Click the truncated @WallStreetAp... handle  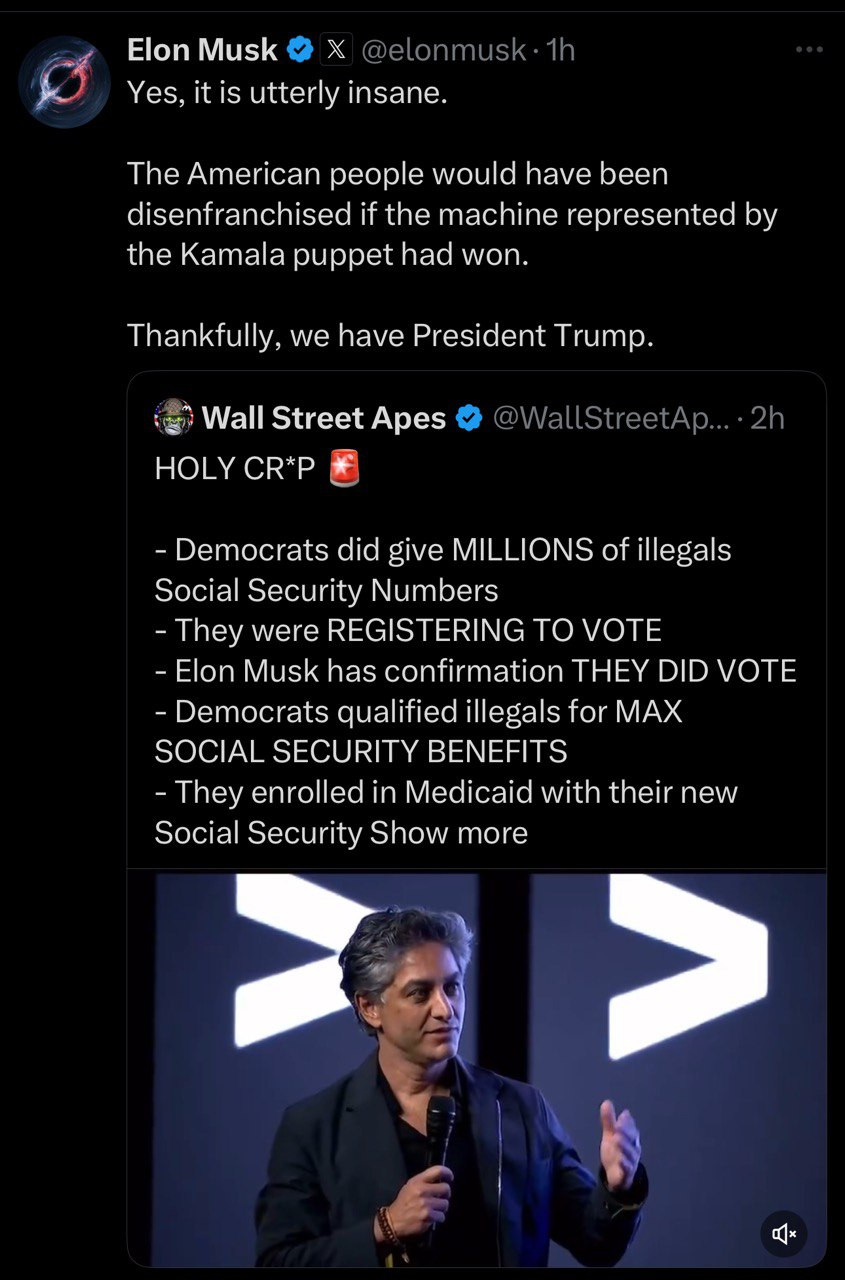click(x=608, y=418)
